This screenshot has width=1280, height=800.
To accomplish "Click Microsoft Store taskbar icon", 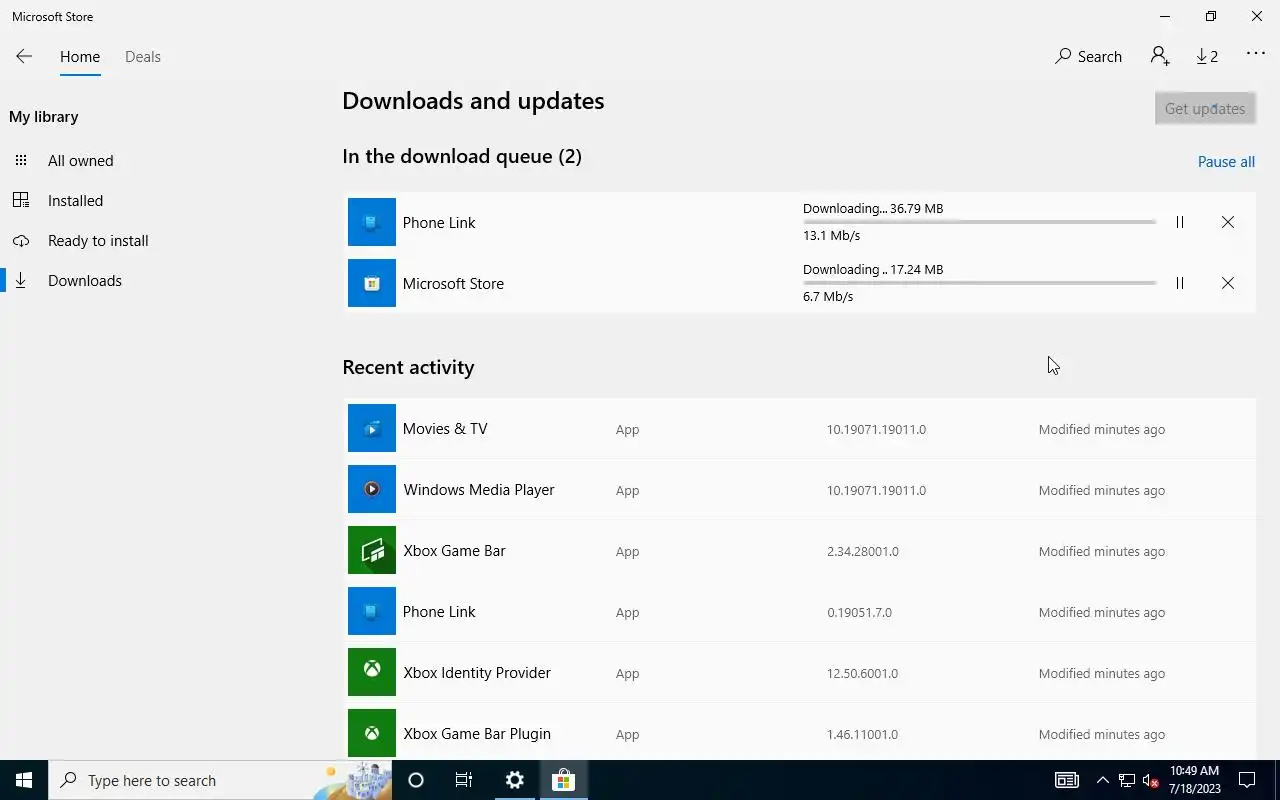I will click(563, 780).
